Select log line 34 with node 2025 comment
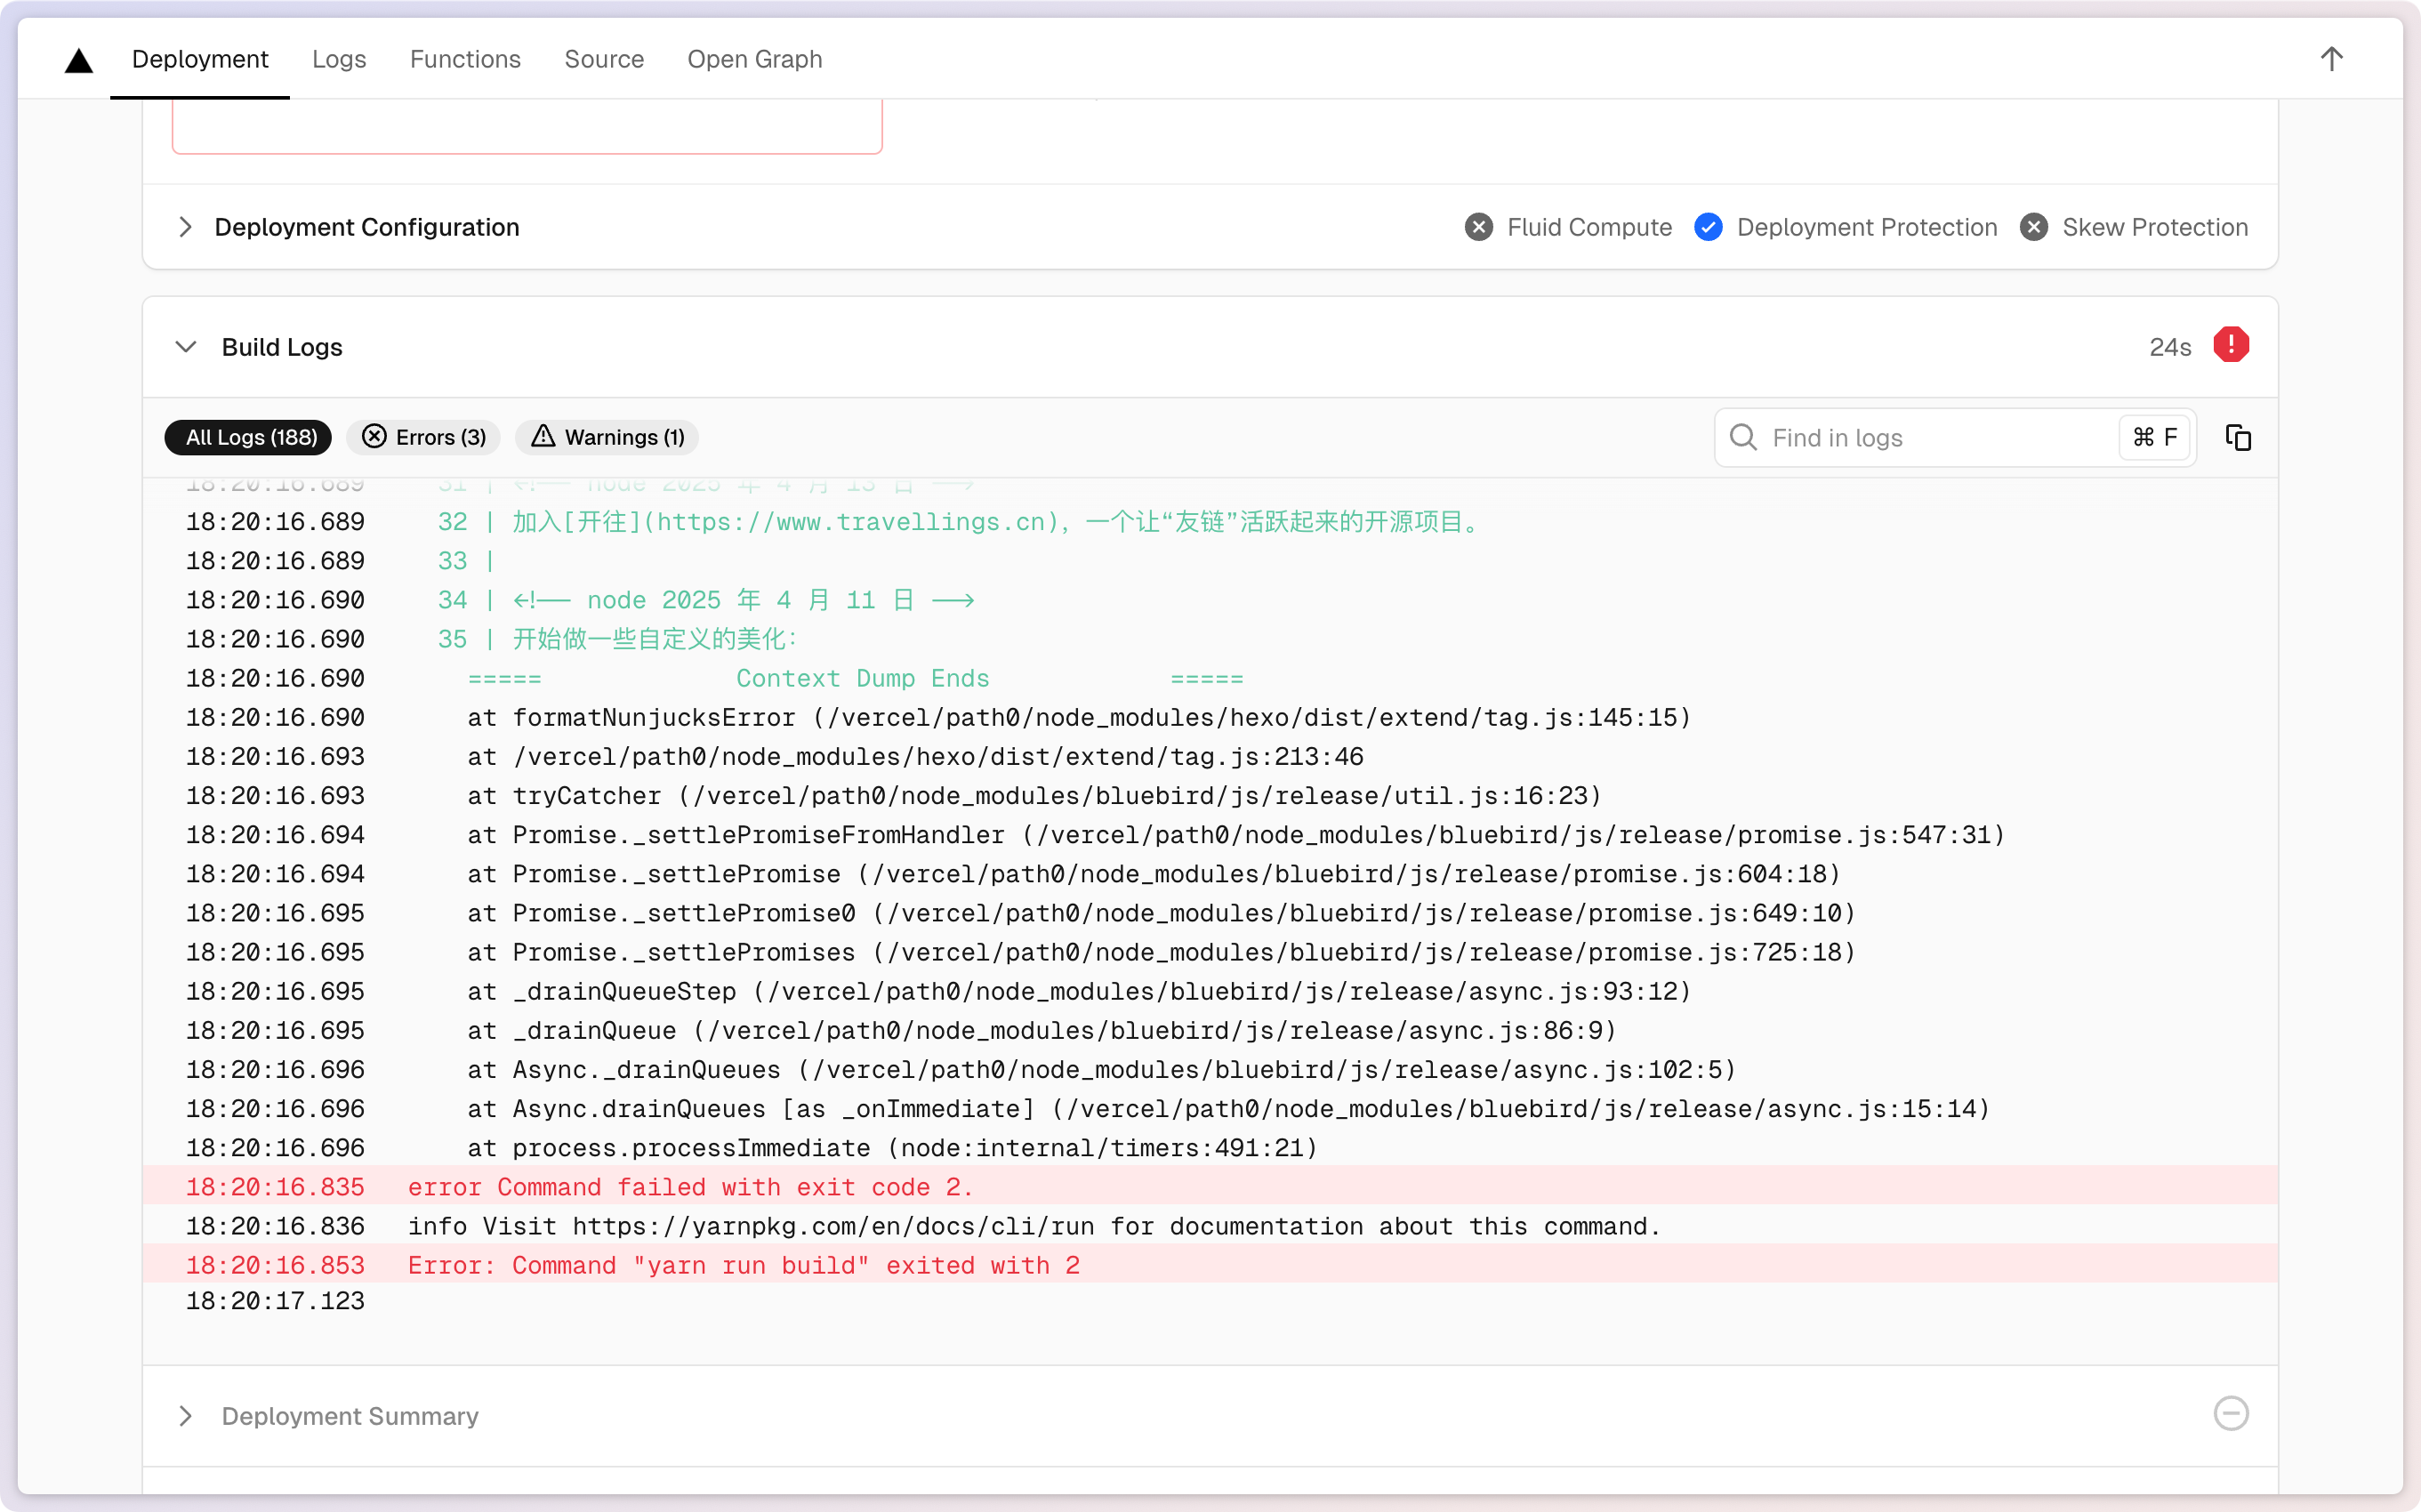Screen dimensions: 2421x1512 coord(1210,600)
